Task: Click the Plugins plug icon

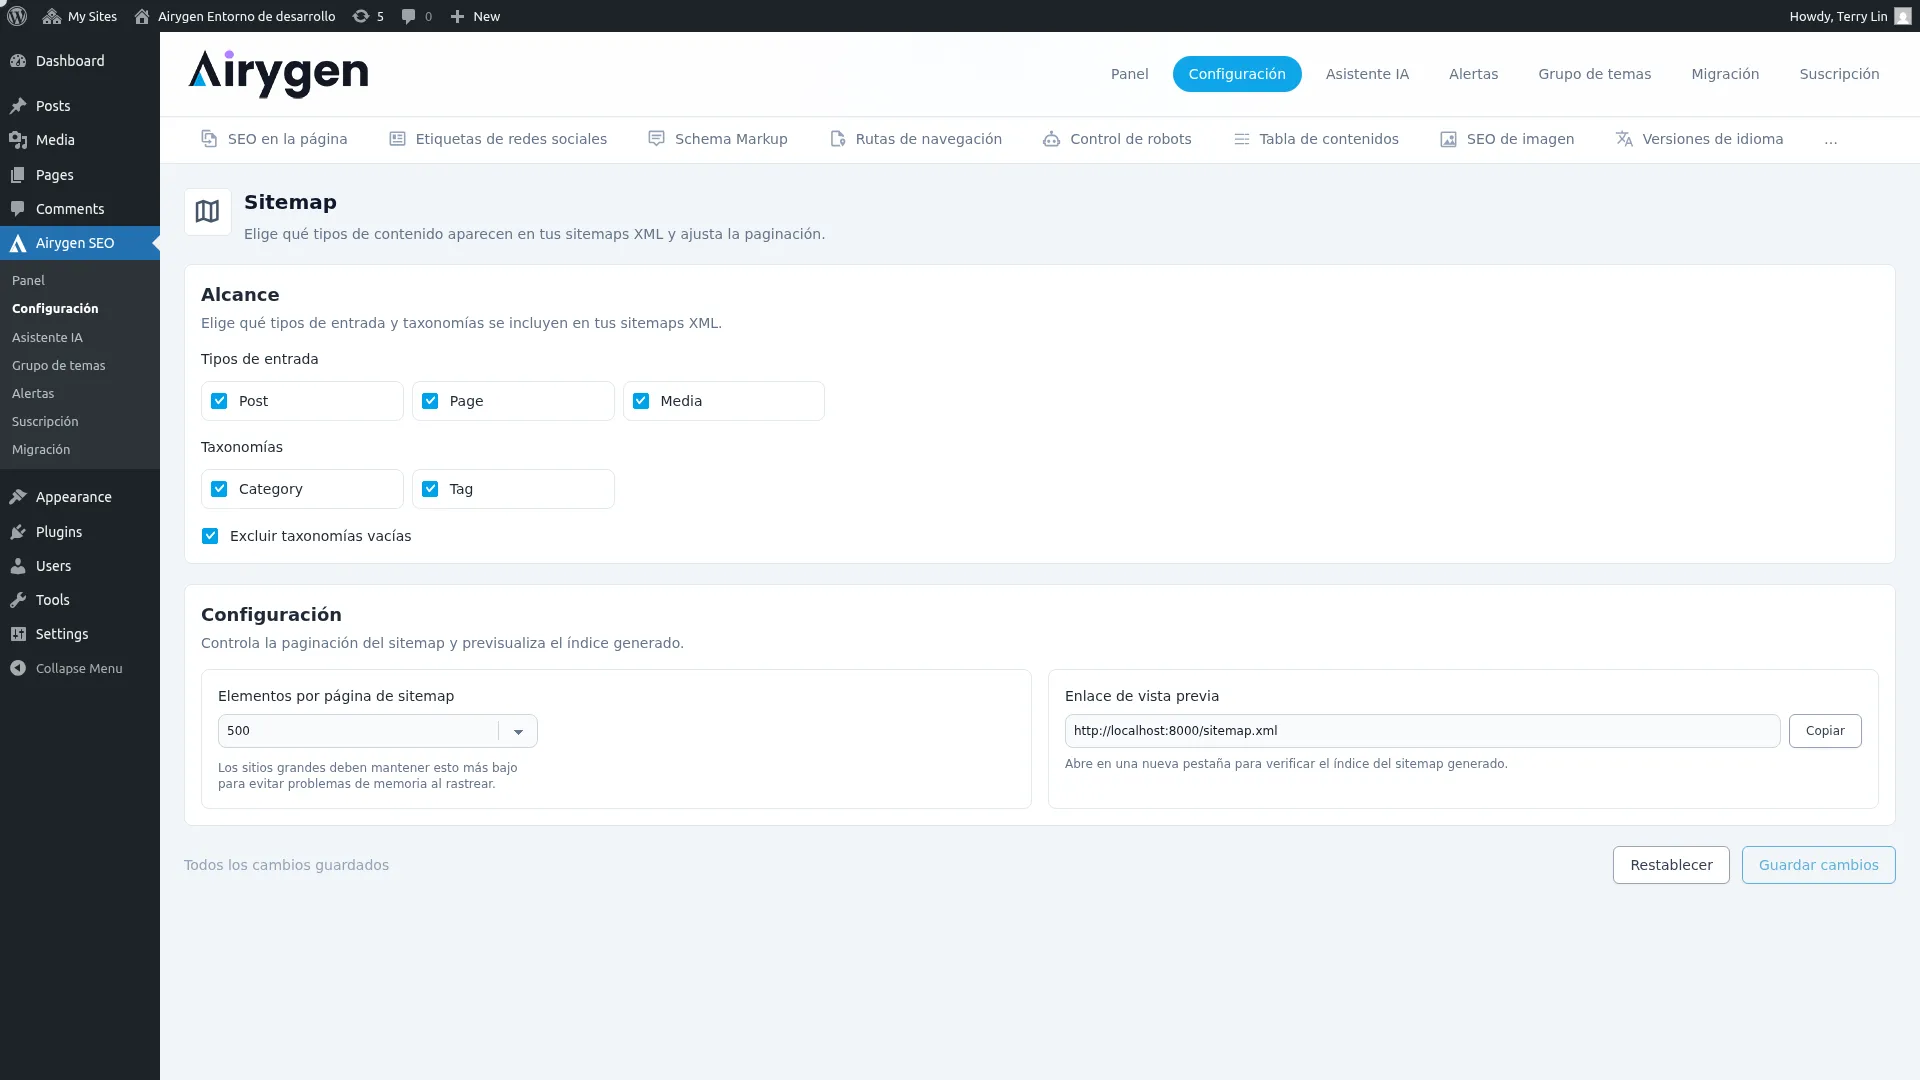Action: 18,532
